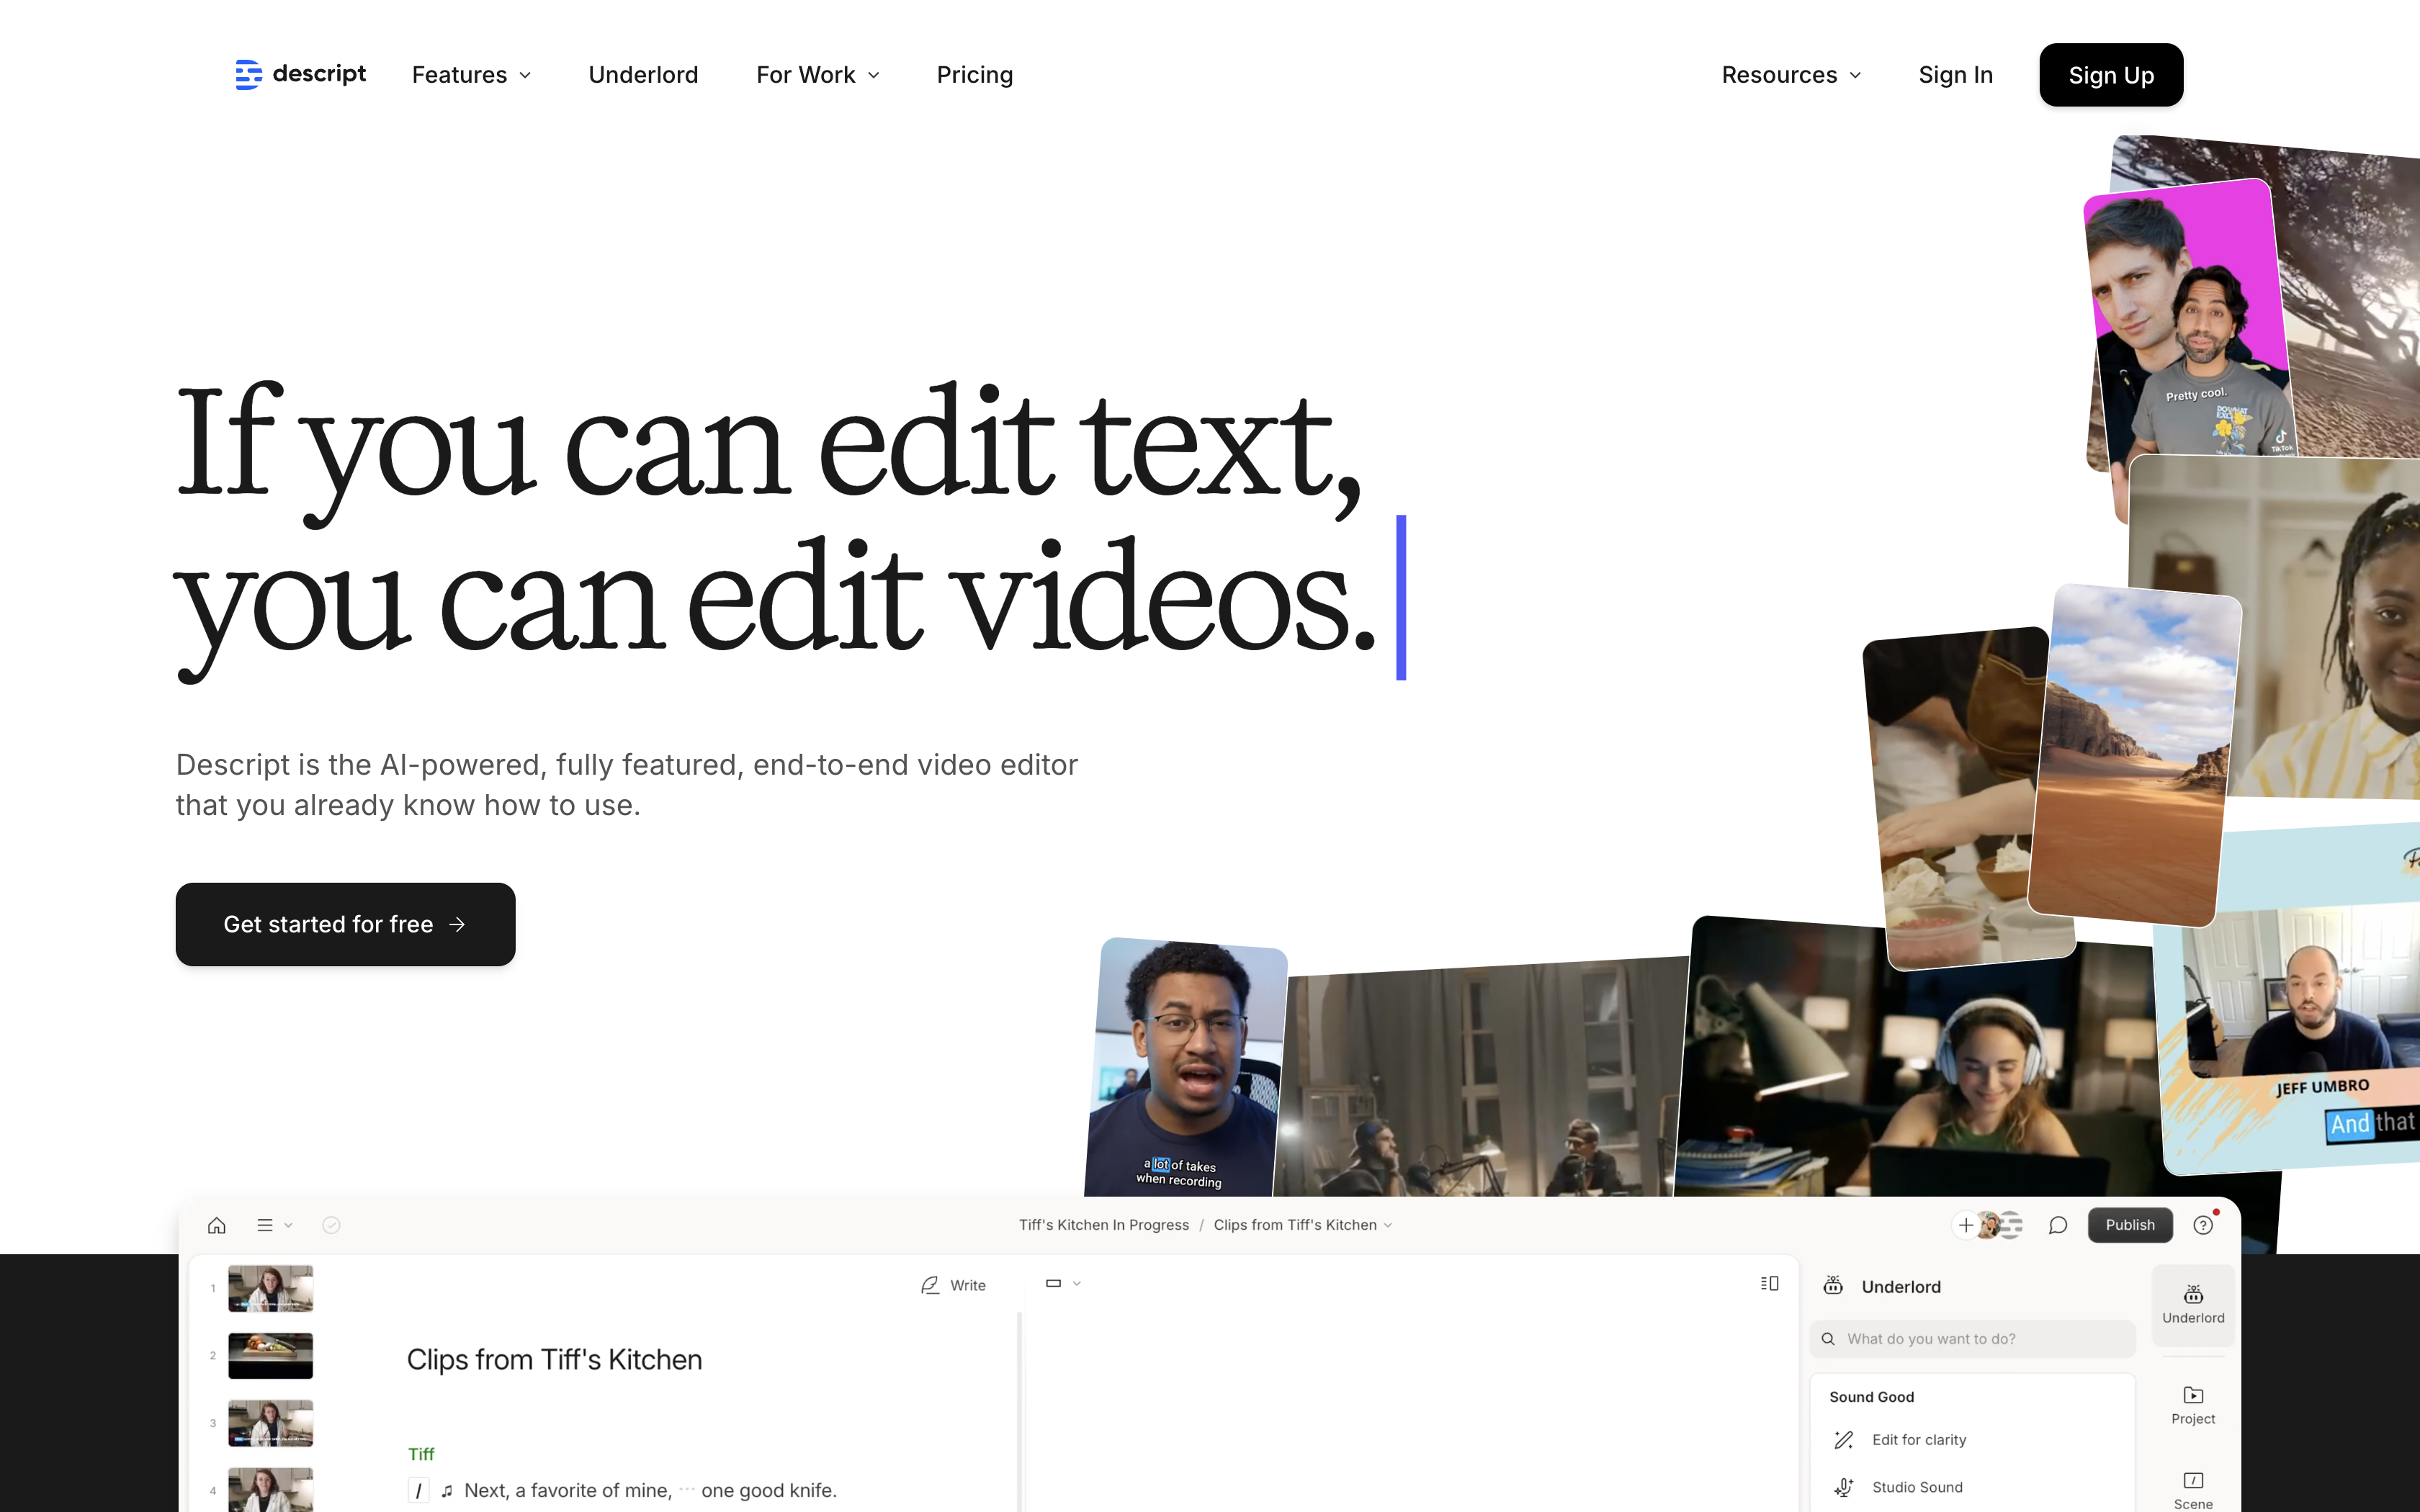This screenshot has height=1512, width=2420.
Task: Click the home icon in editor
Action: coord(217,1225)
